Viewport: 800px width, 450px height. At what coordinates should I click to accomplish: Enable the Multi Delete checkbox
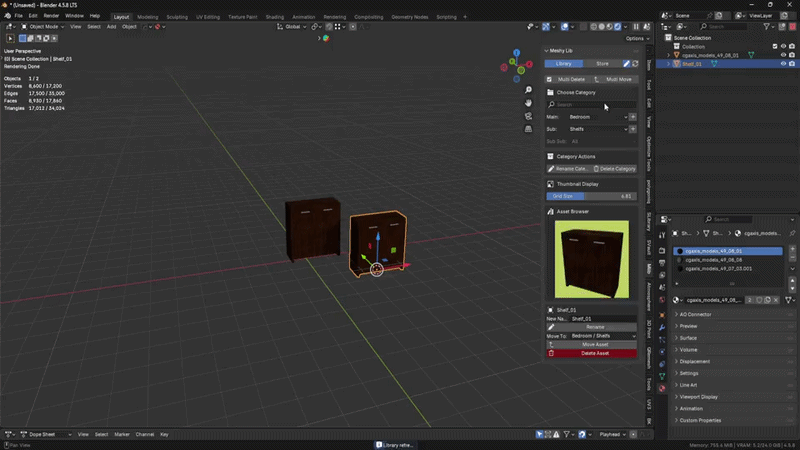click(549, 79)
